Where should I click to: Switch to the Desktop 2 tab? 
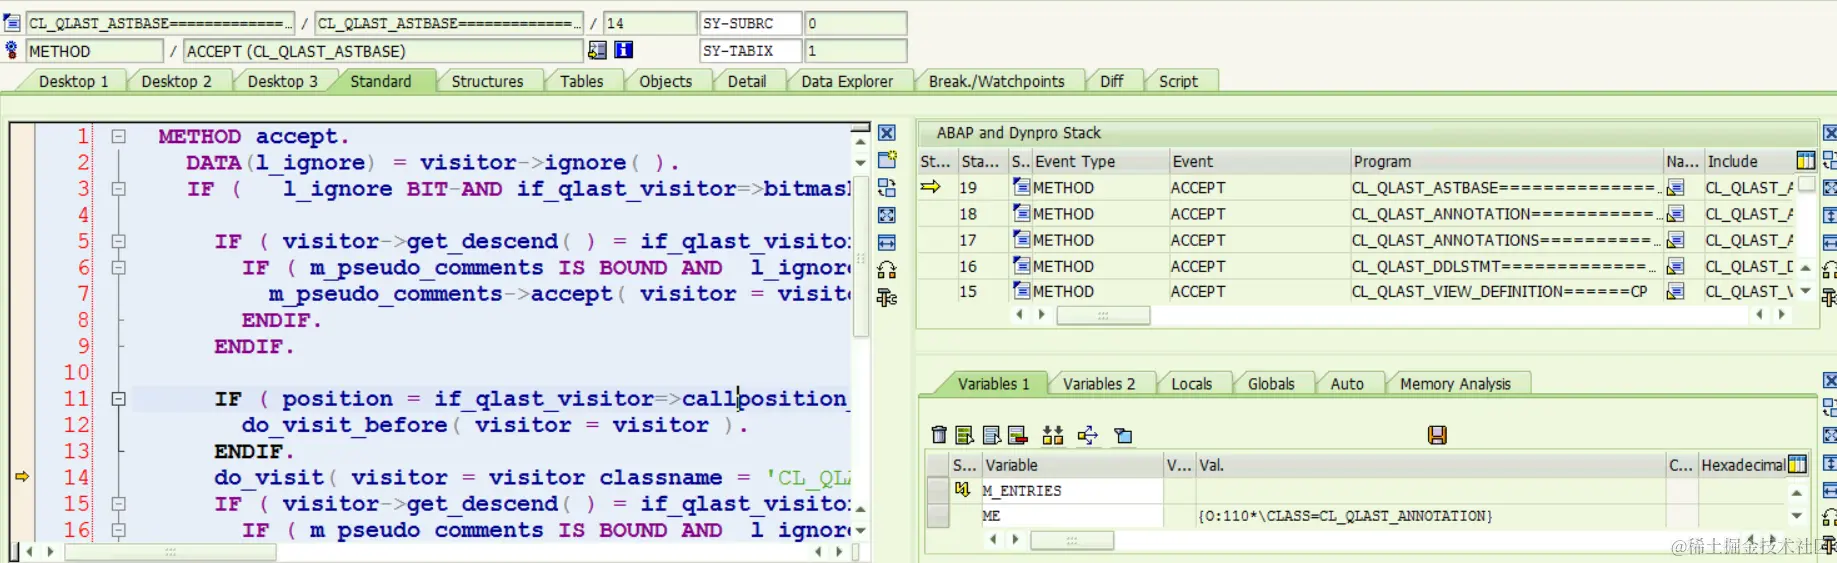(176, 81)
